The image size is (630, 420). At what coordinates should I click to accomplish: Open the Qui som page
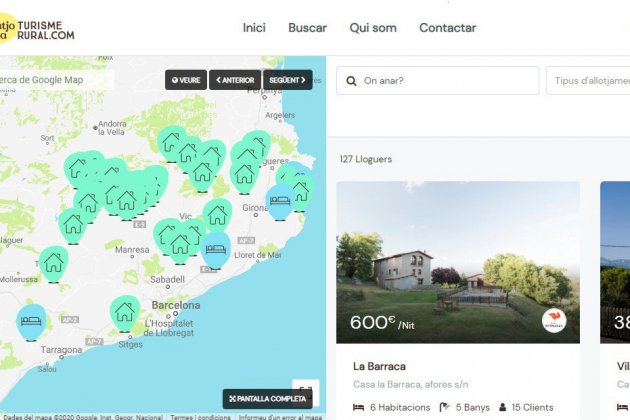(x=373, y=28)
